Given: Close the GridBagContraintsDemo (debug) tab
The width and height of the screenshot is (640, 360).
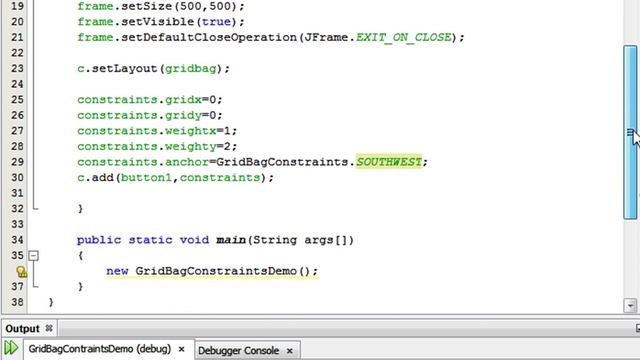Looking at the screenshot, I should point(182,349).
